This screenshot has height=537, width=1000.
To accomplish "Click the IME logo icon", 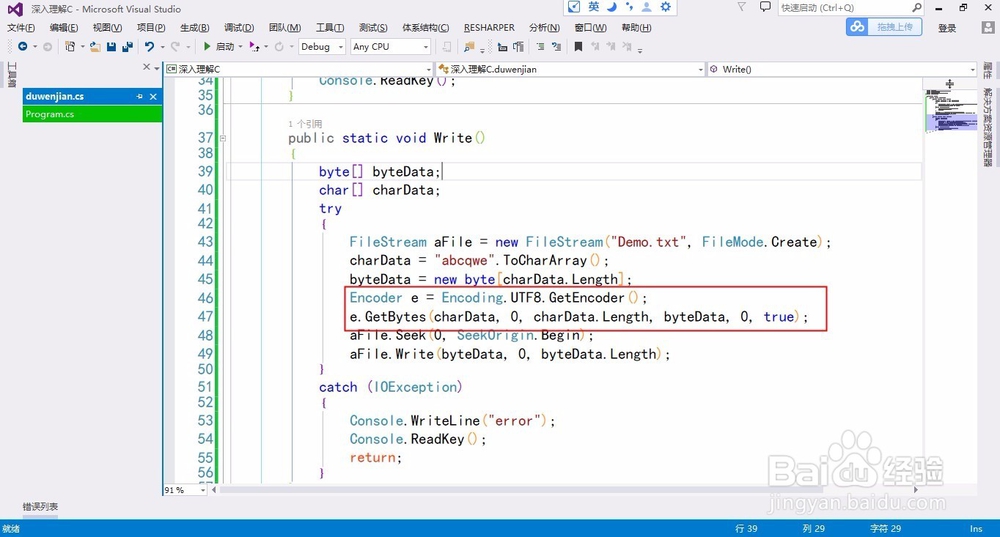I will [575, 7].
